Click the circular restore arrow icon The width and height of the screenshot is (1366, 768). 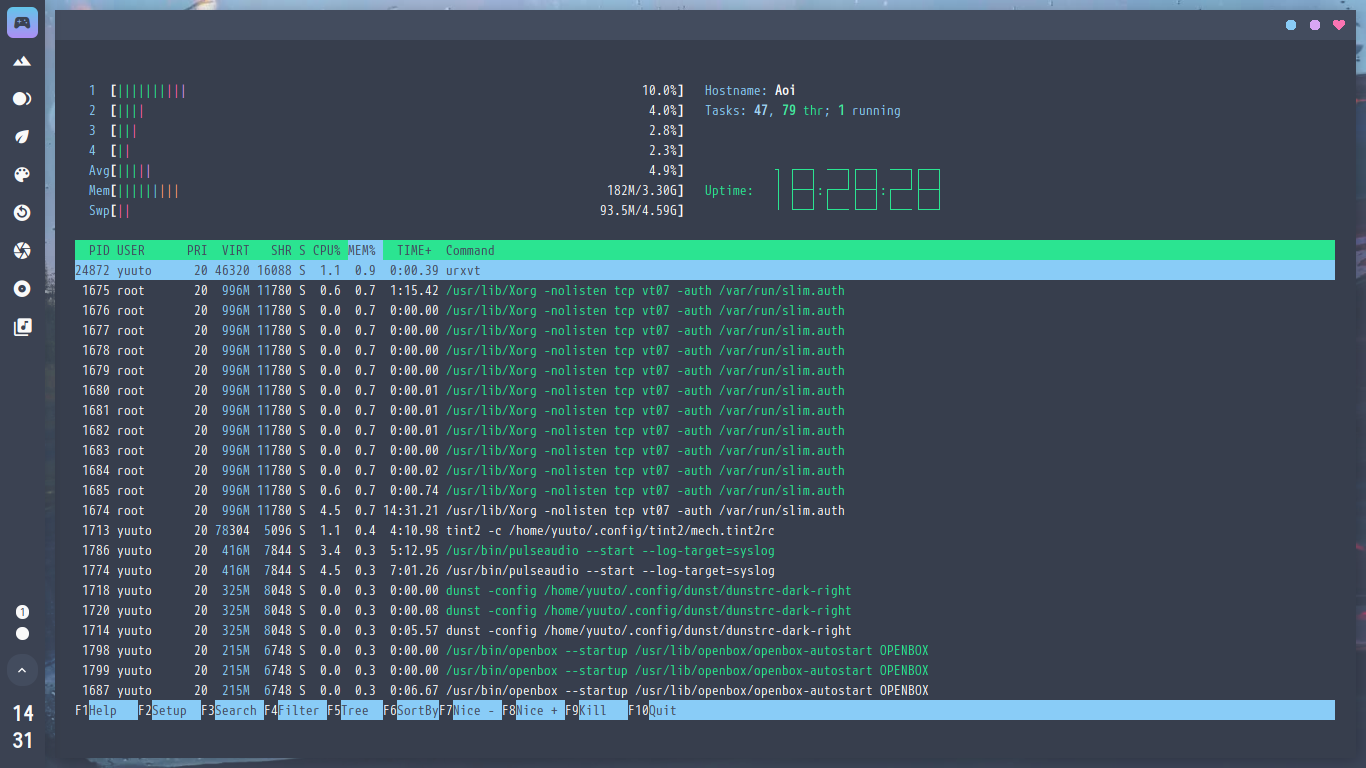coord(22,213)
